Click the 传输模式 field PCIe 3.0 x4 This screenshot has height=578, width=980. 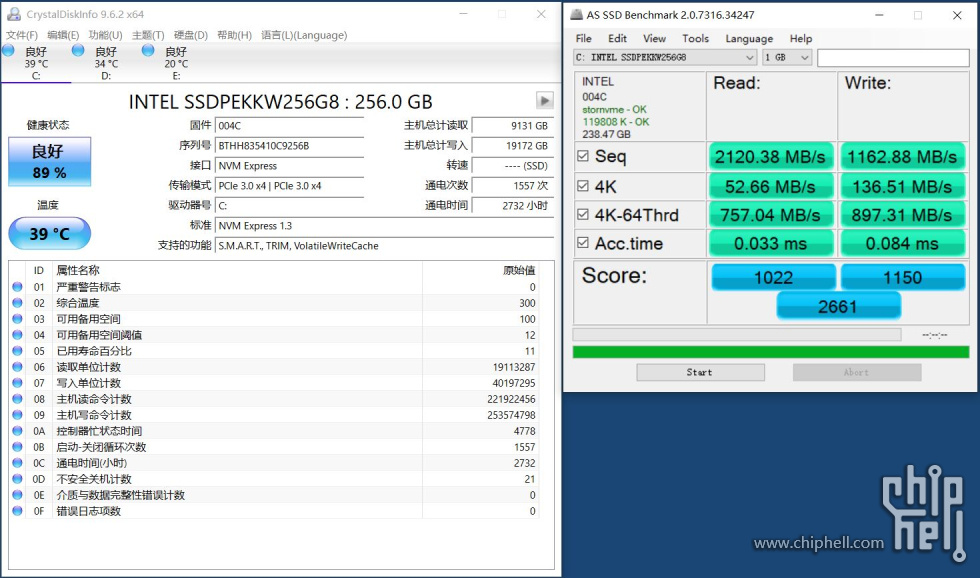click(x=289, y=186)
